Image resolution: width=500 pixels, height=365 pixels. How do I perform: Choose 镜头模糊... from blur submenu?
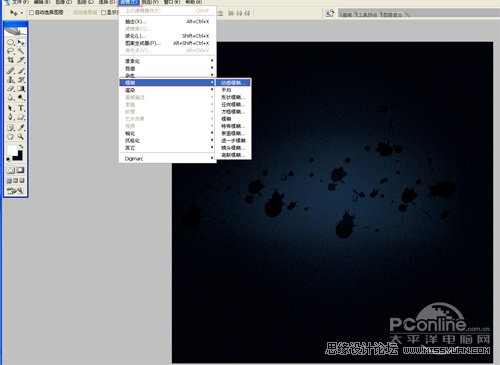(x=233, y=148)
